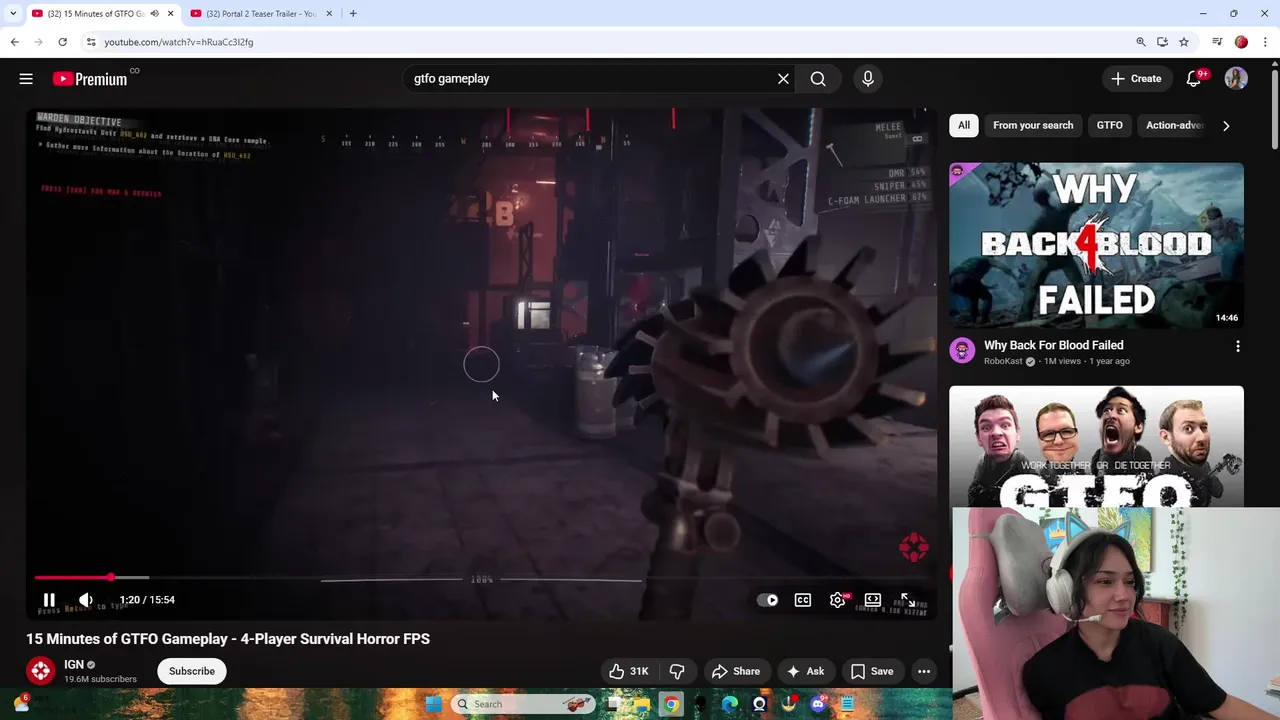Toggle closed captions with the CC button
The width and height of the screenshot is (1280, 720).
[x=802, y=600]
